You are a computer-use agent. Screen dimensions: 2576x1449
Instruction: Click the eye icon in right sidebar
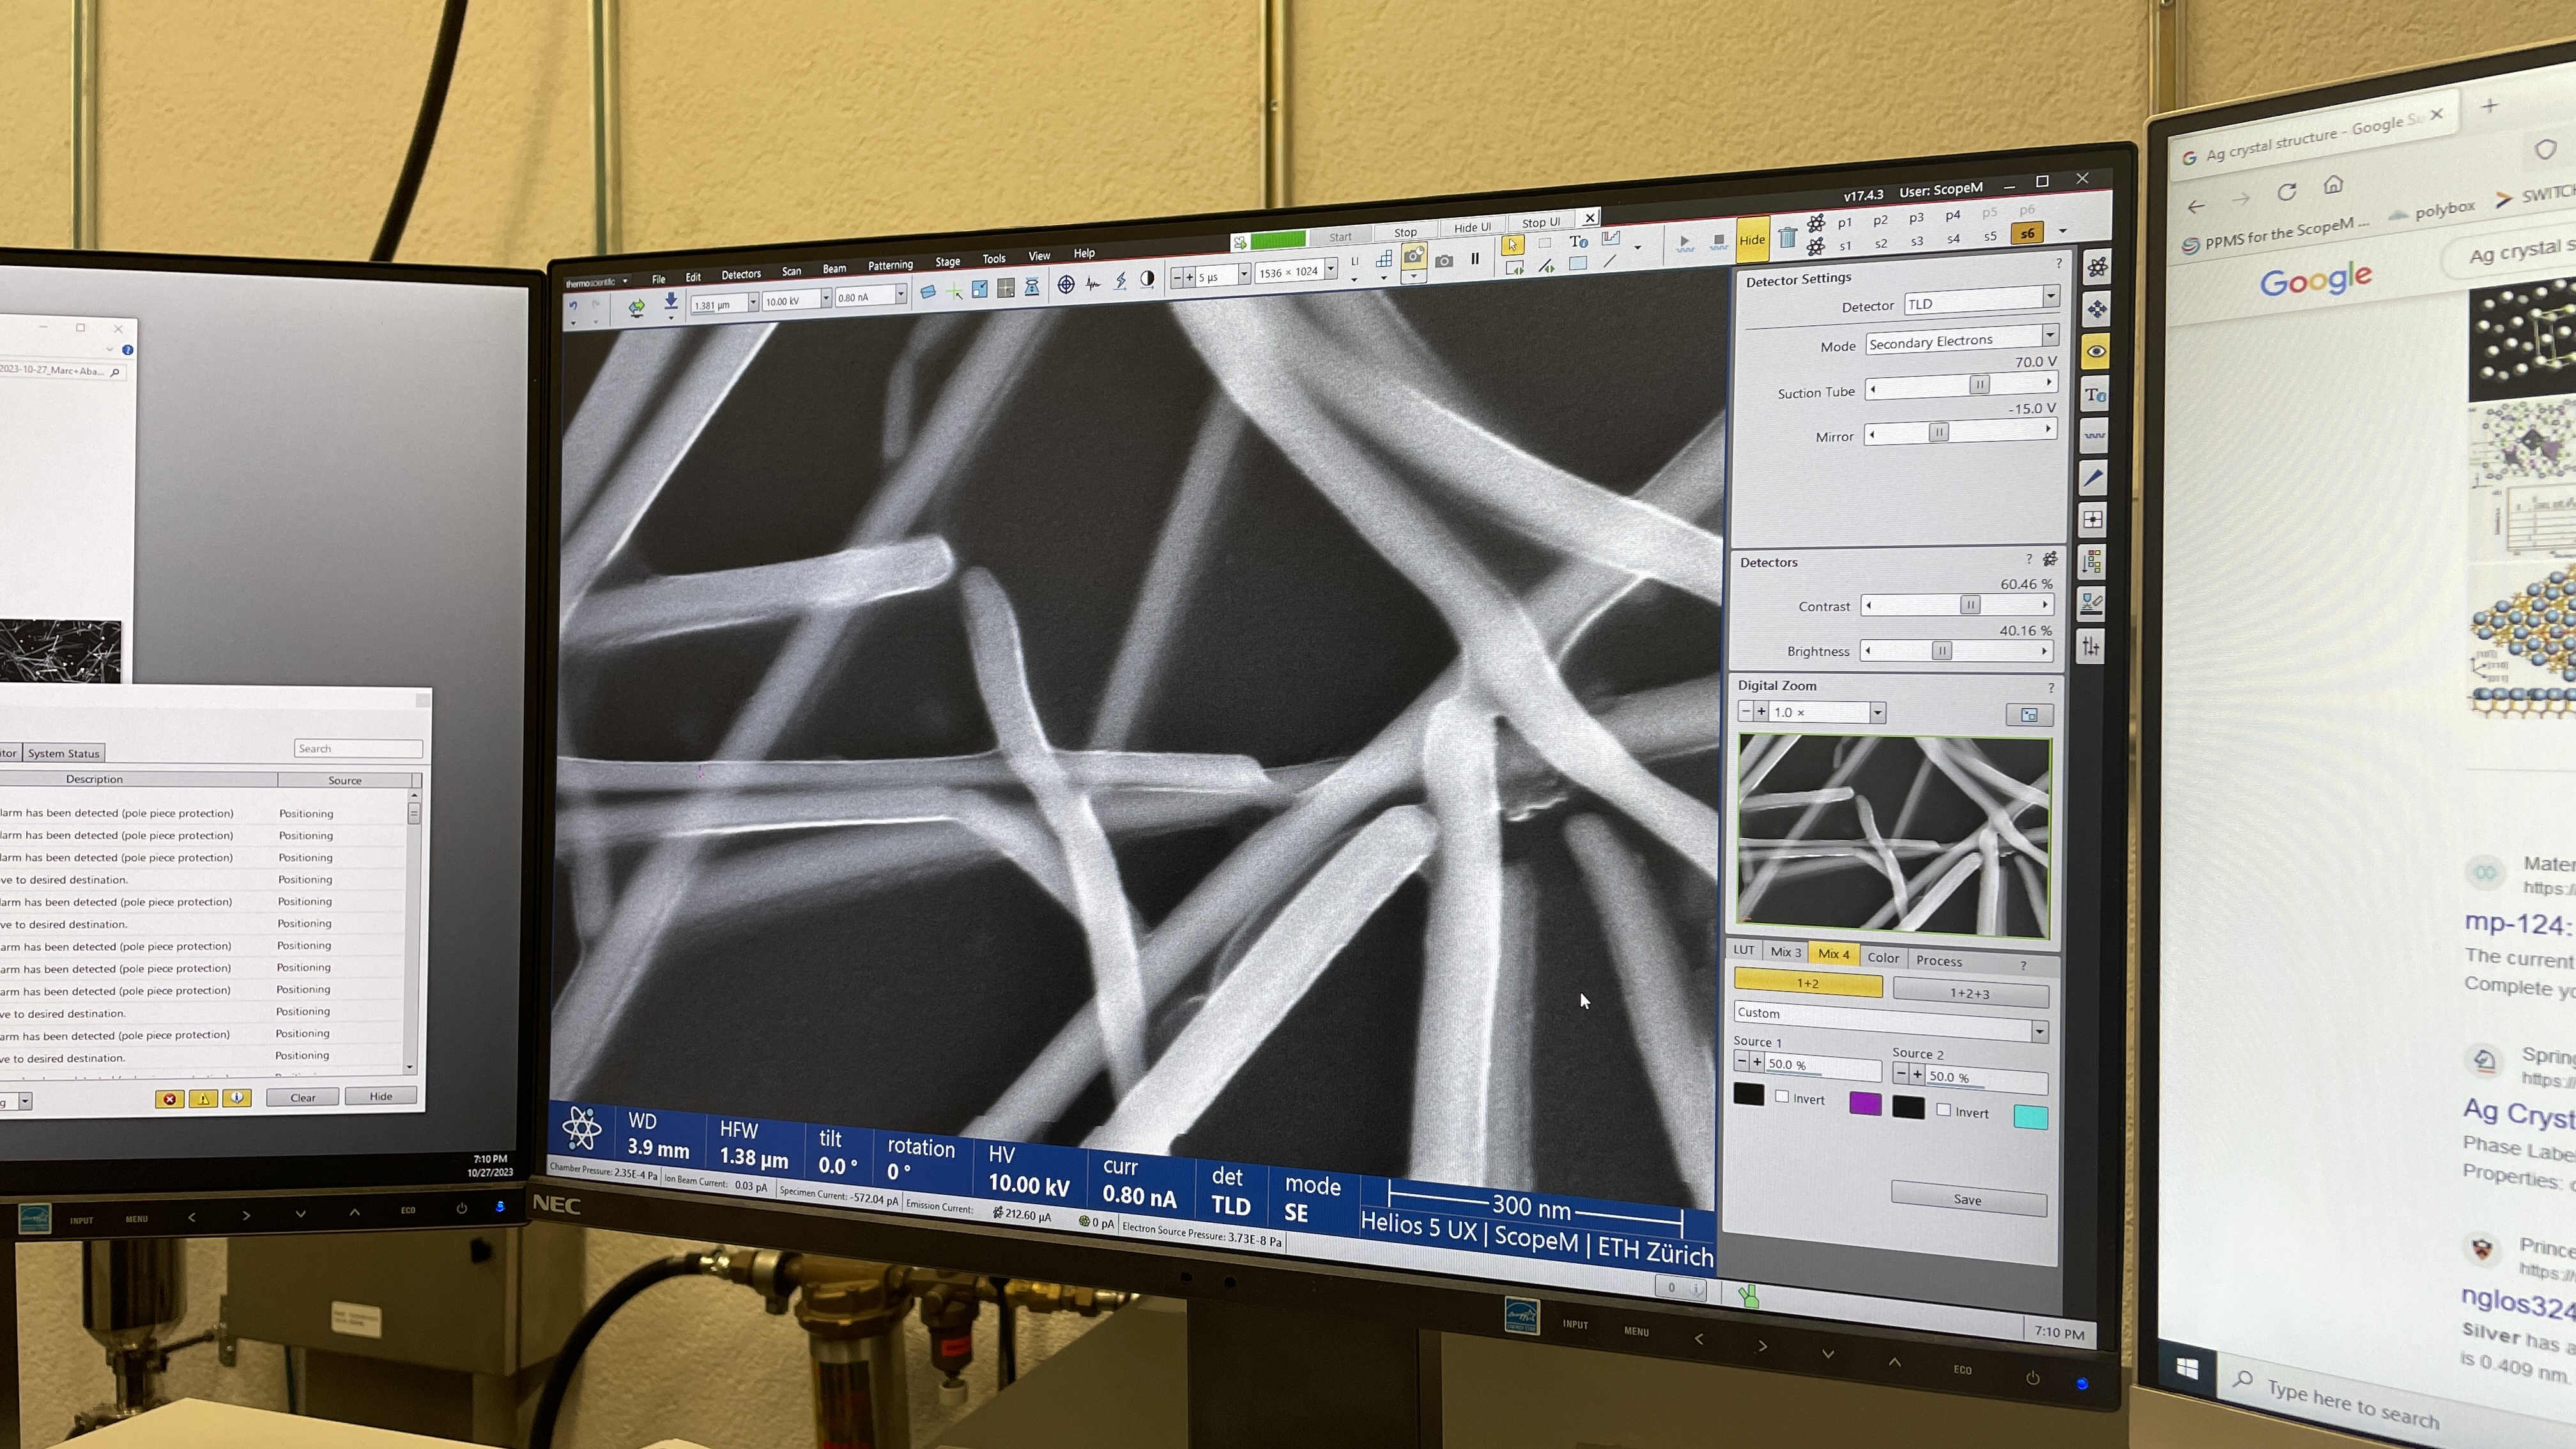(x=2096, y=351)
